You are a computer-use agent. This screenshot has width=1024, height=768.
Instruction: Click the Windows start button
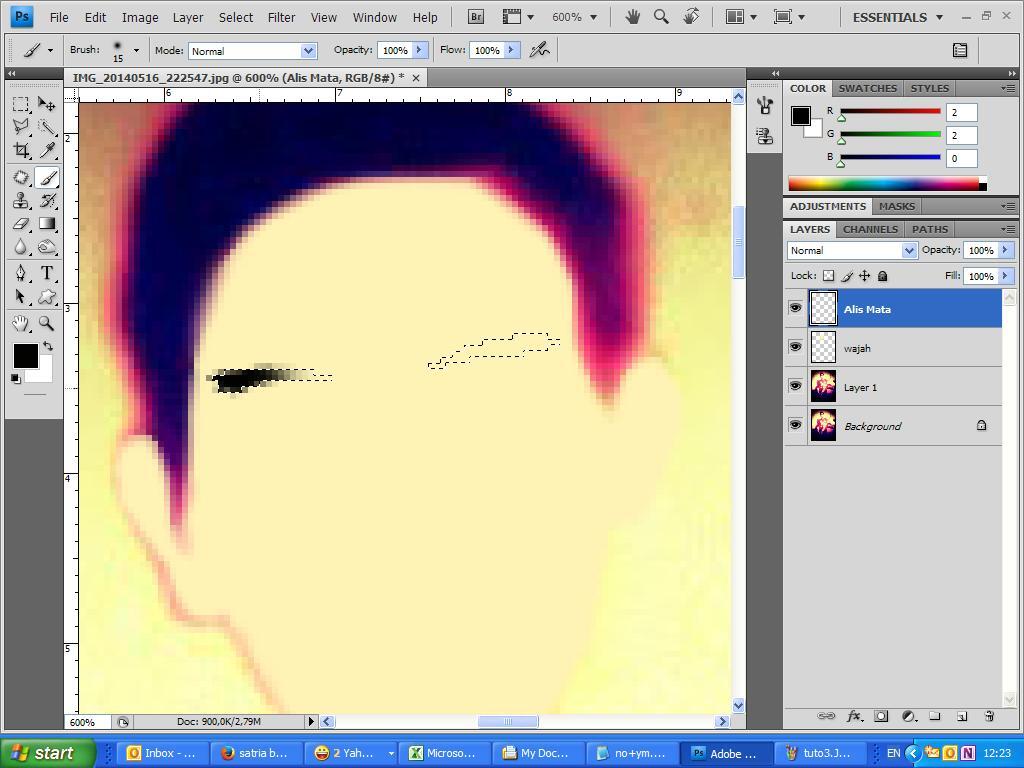[x=47, y=753]
